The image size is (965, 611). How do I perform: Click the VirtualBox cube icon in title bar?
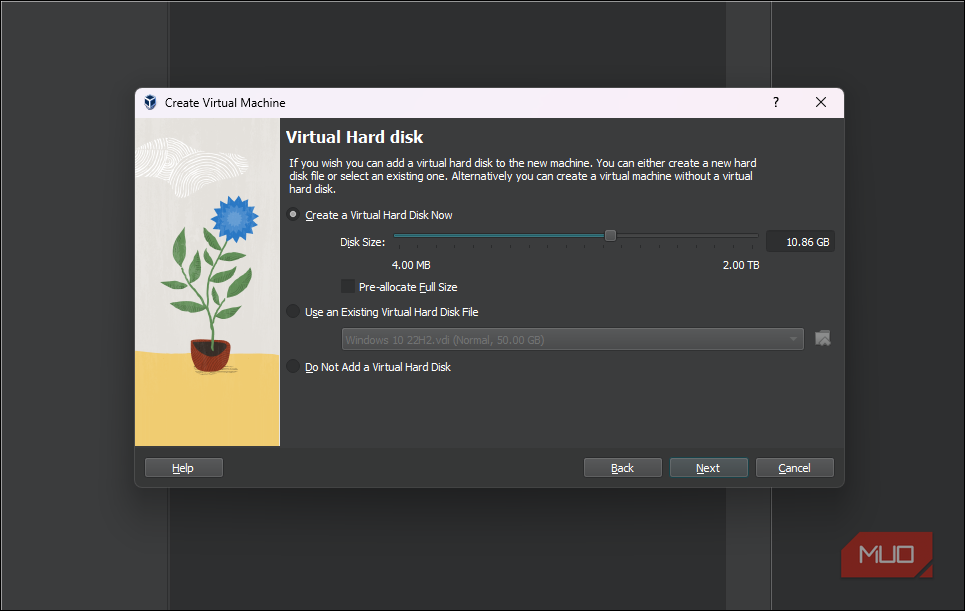[150, 102]
